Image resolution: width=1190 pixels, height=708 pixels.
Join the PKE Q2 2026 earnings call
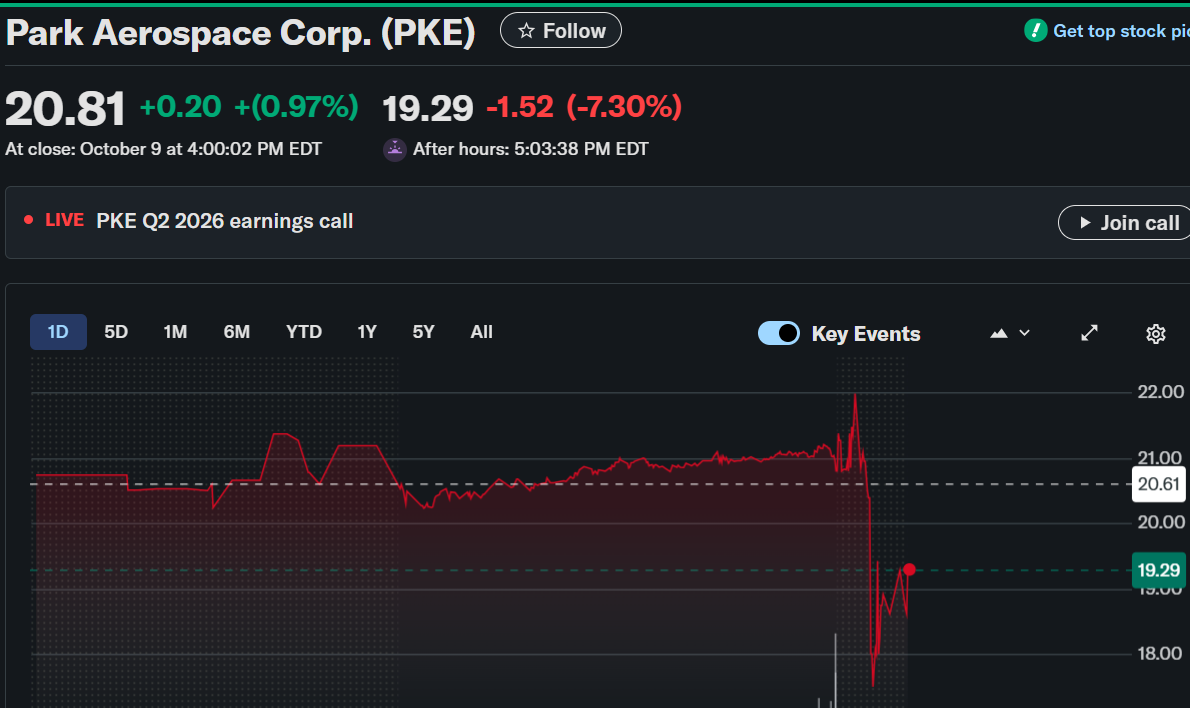pos(1125,223)
